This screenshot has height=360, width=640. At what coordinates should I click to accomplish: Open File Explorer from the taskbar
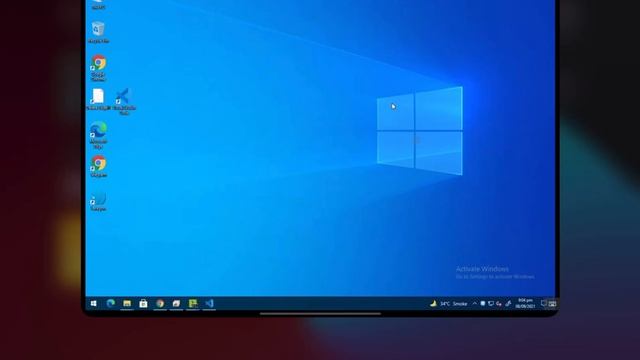point(127,303)
